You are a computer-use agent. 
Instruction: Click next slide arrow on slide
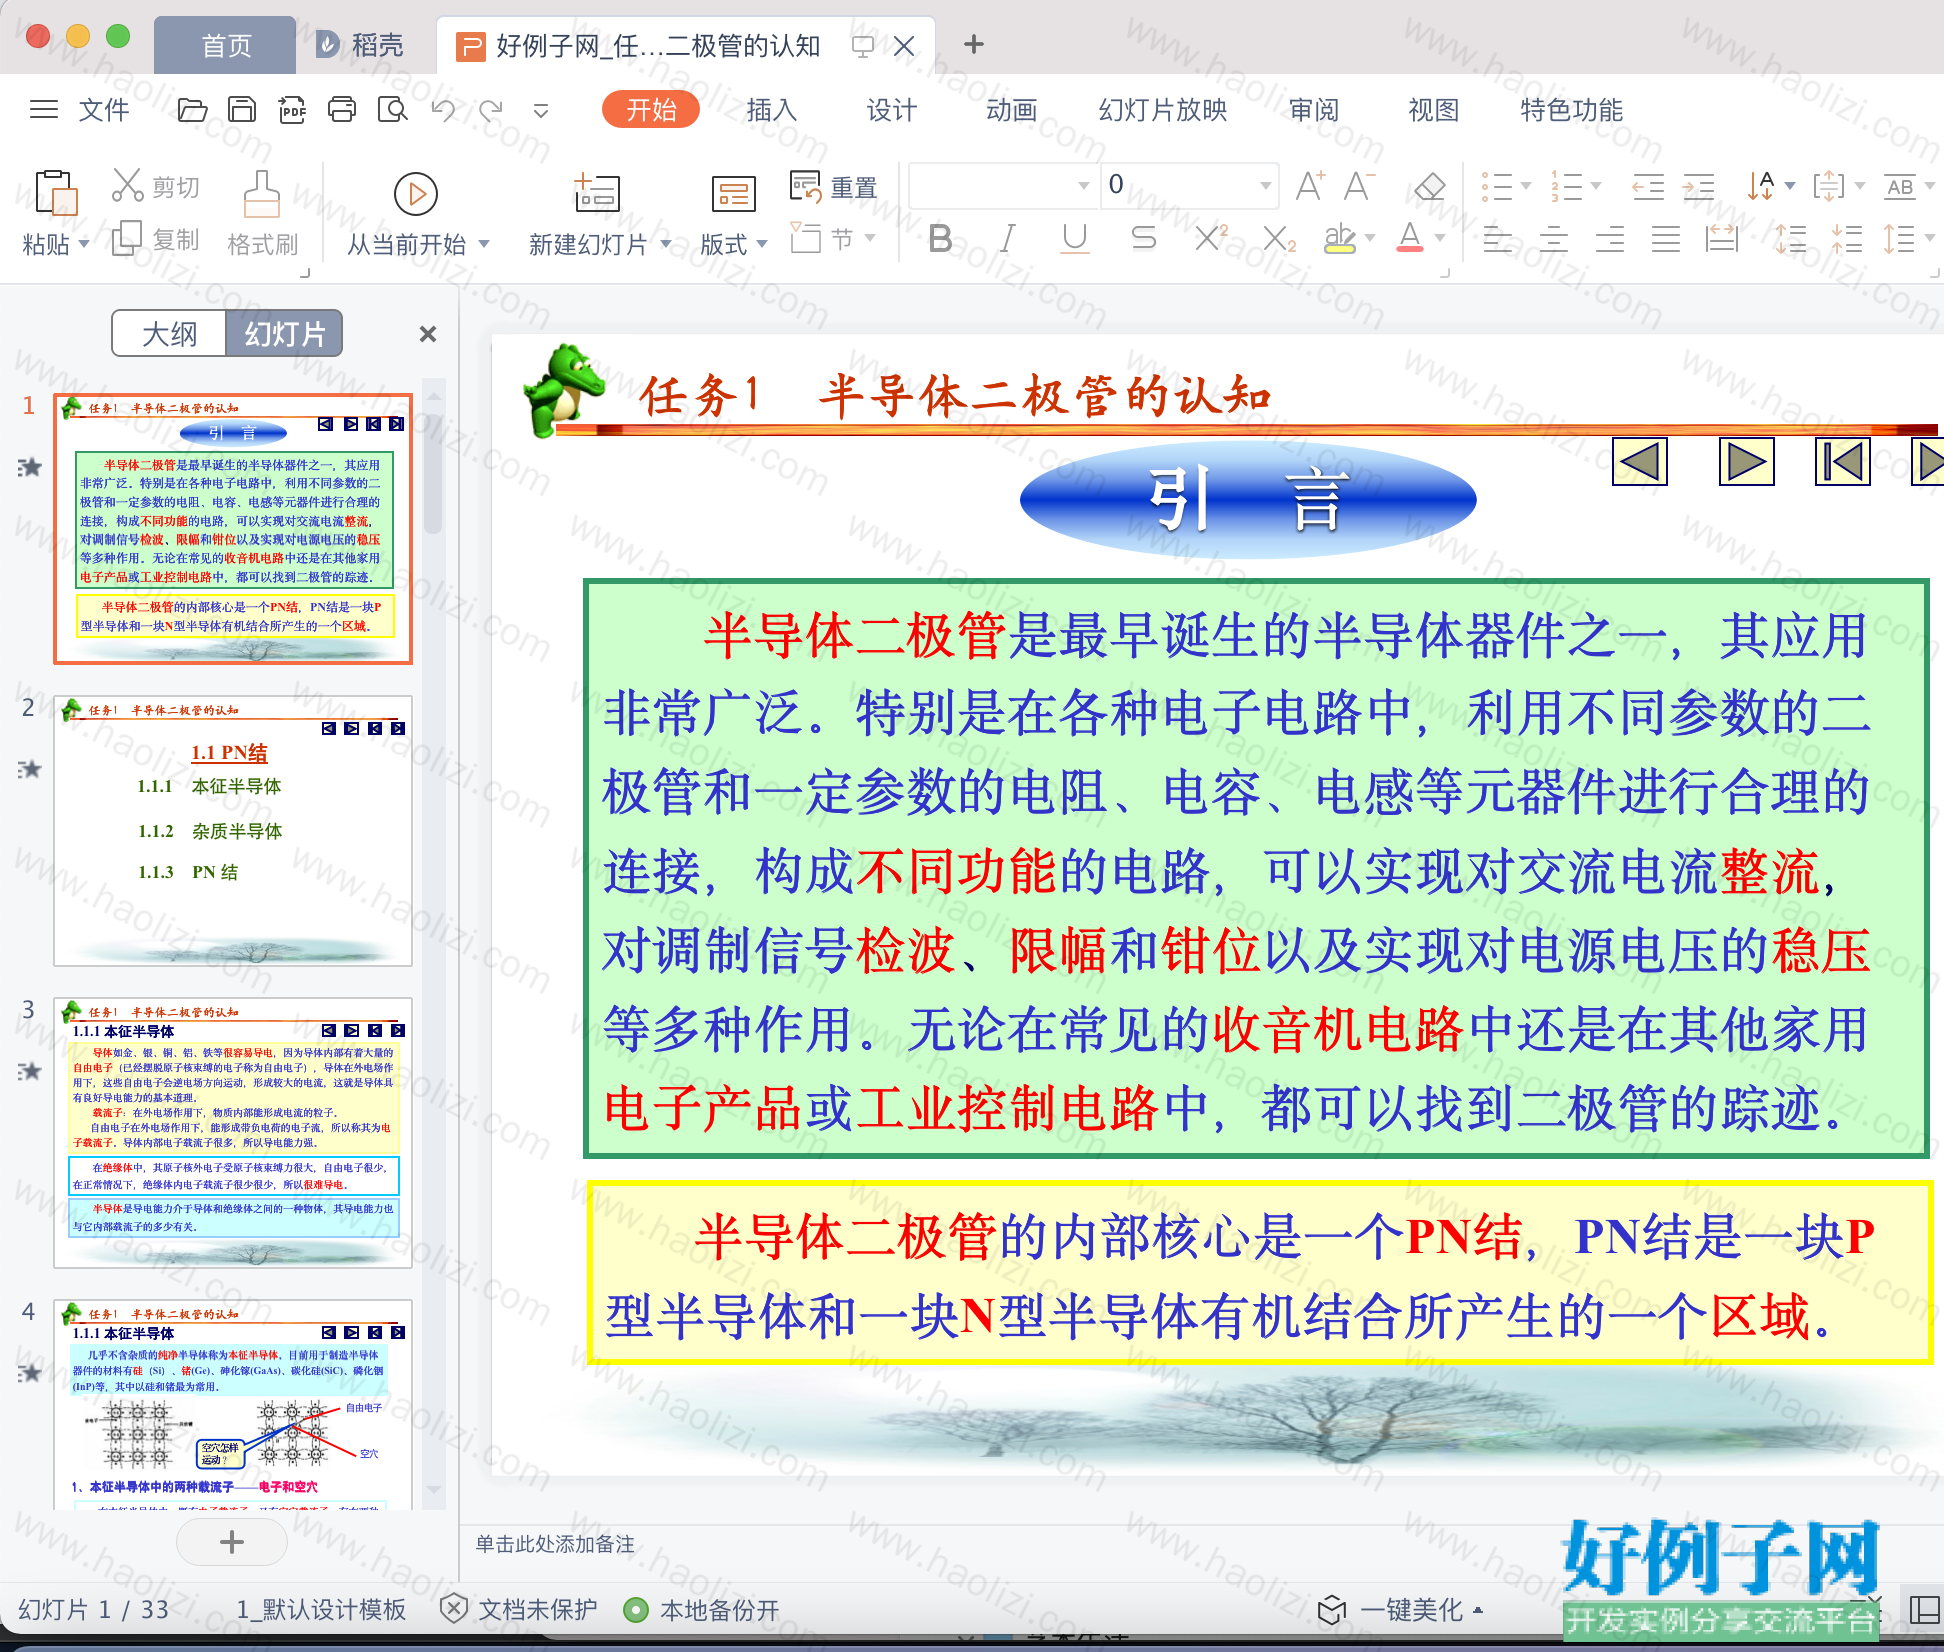point(1746,462)
